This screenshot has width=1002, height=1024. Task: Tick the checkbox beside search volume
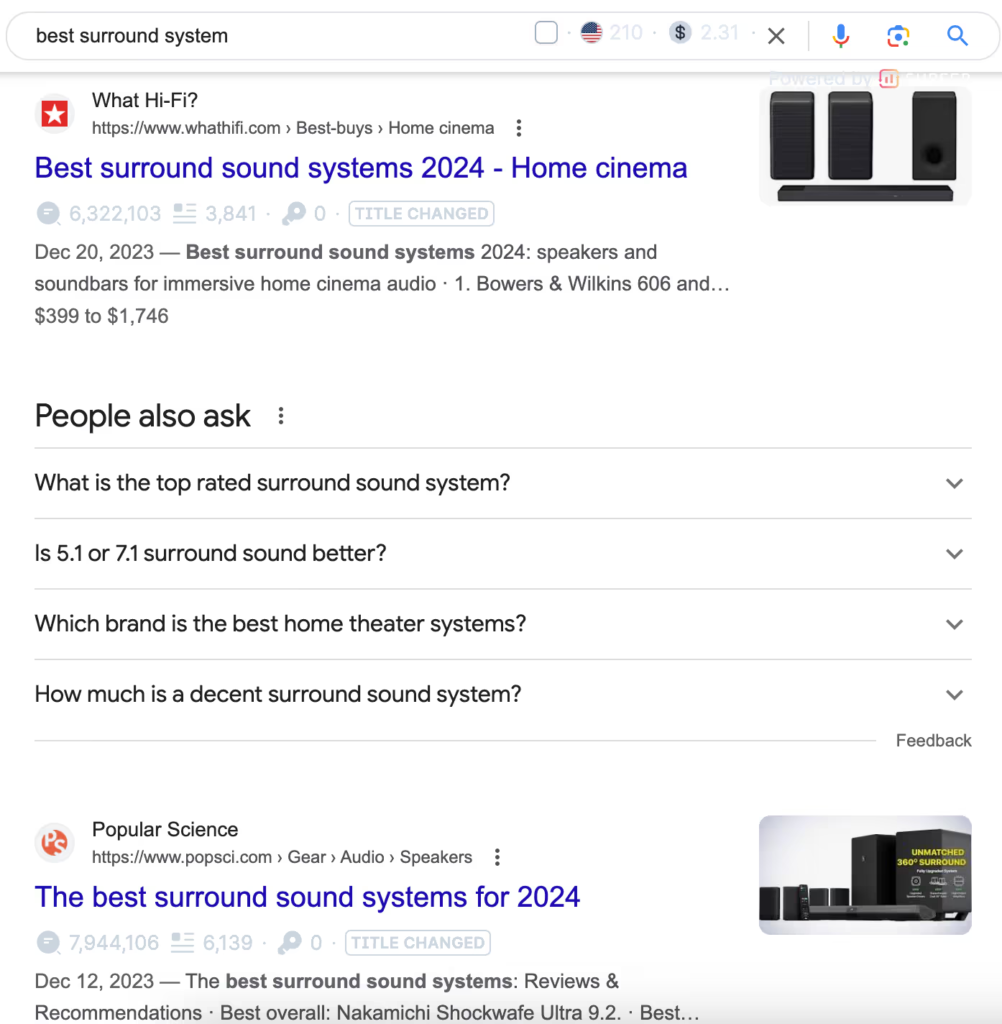coord(546,32)
